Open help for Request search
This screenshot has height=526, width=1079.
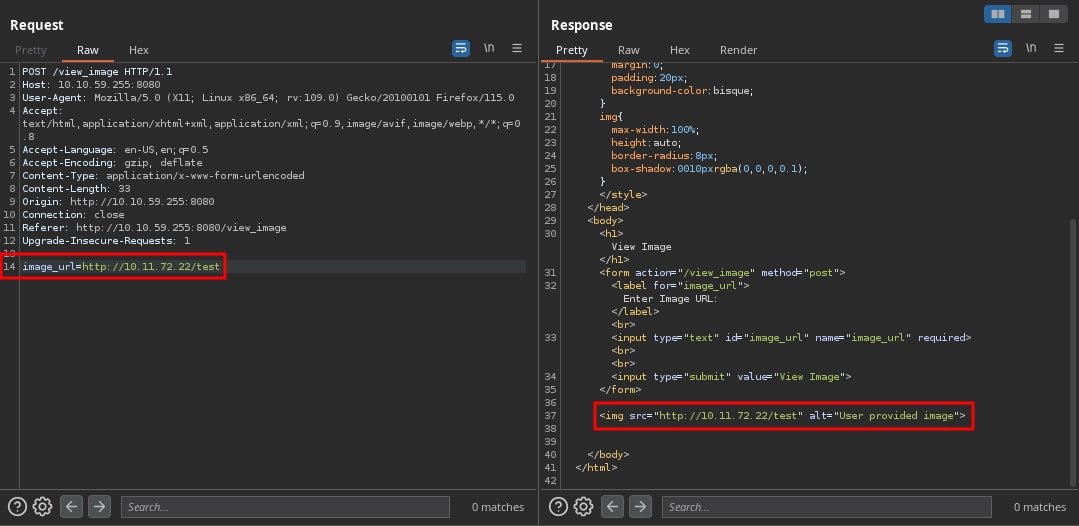17,507
